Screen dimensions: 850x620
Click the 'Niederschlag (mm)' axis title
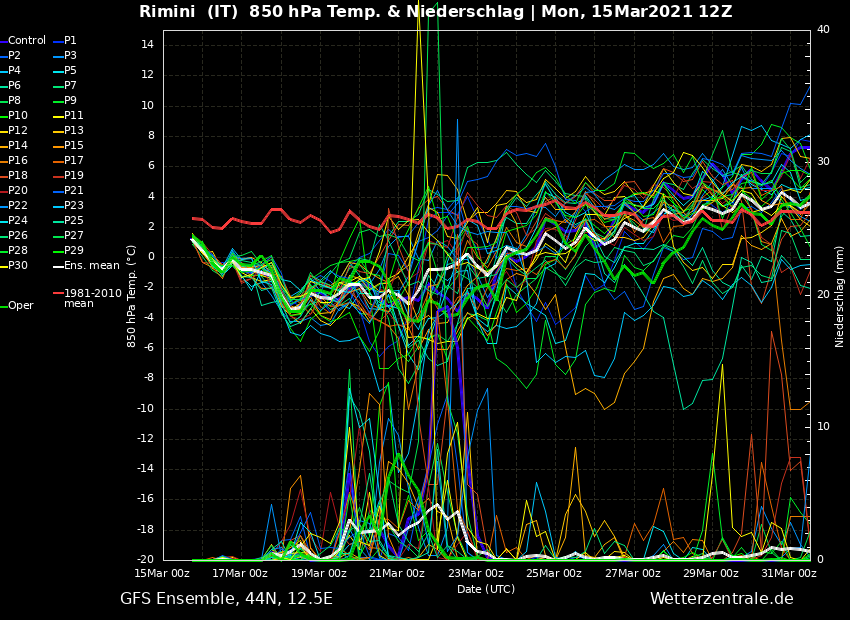(839, 297)
